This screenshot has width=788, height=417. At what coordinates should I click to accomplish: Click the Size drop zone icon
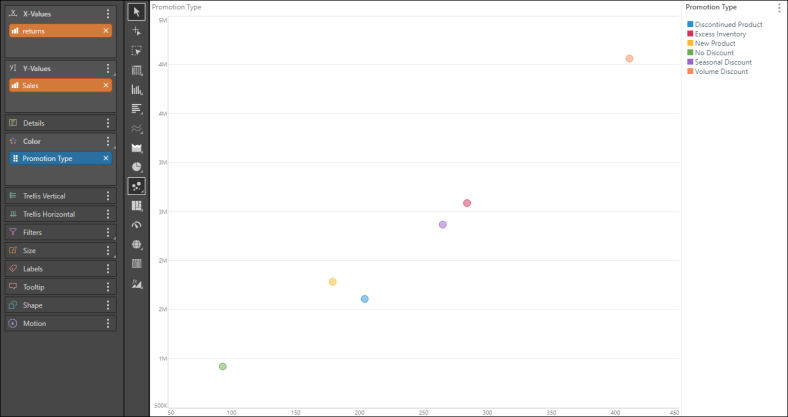click(x=14, y=250)
